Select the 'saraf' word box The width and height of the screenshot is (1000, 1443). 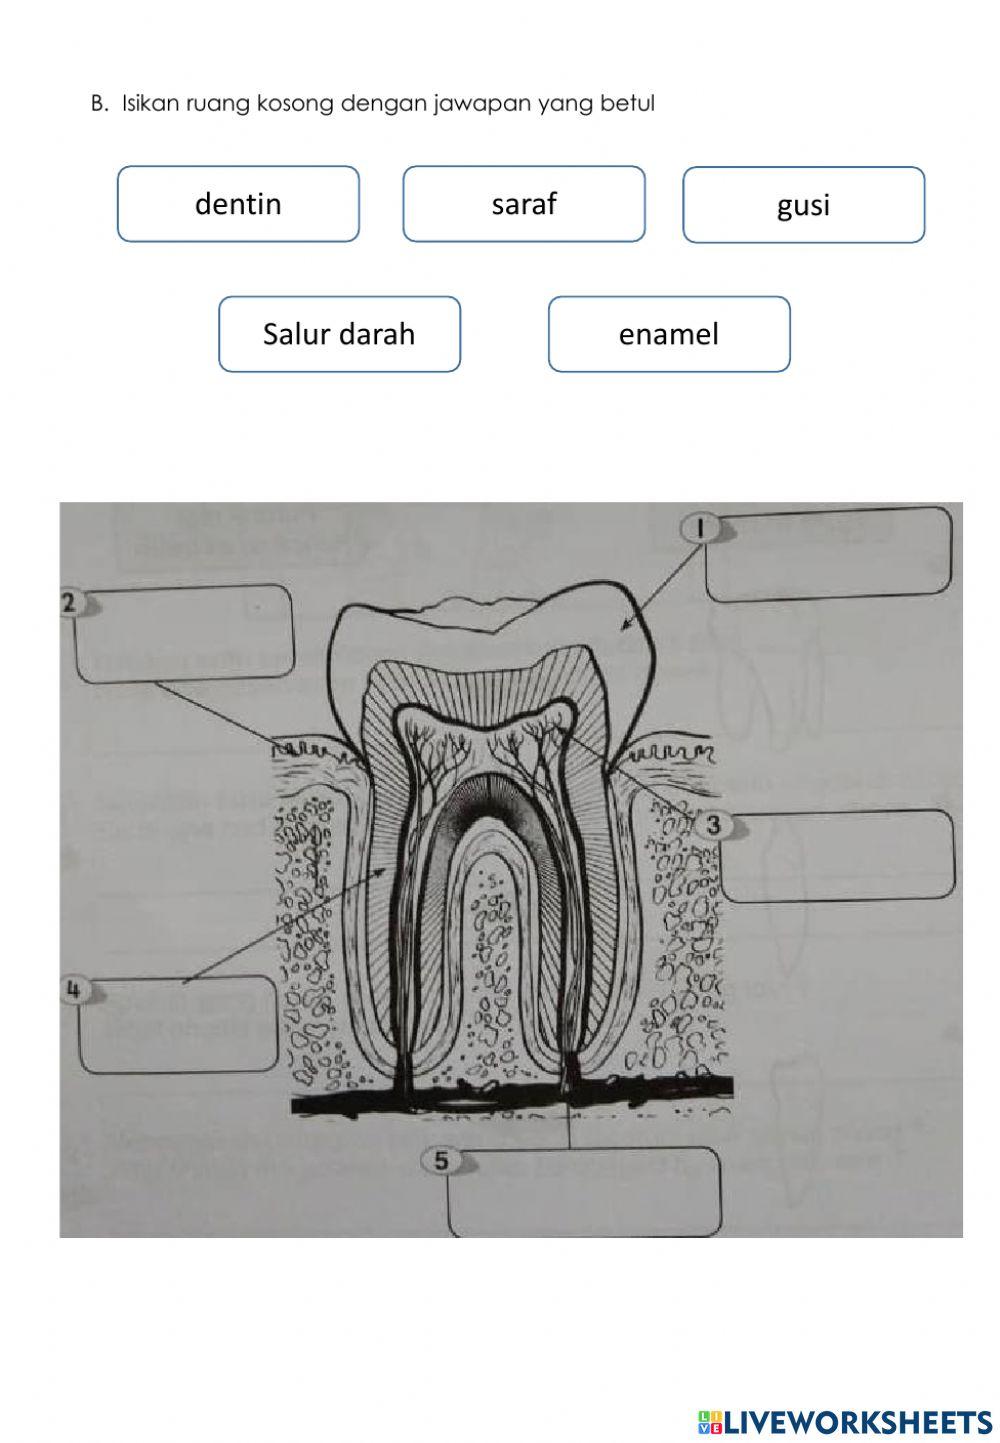coord(524,204)
